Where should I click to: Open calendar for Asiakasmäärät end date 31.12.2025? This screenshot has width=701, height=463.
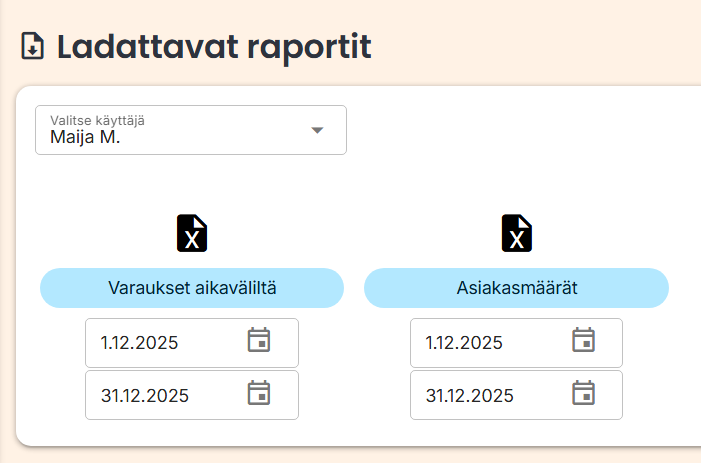tap(583, 393)
